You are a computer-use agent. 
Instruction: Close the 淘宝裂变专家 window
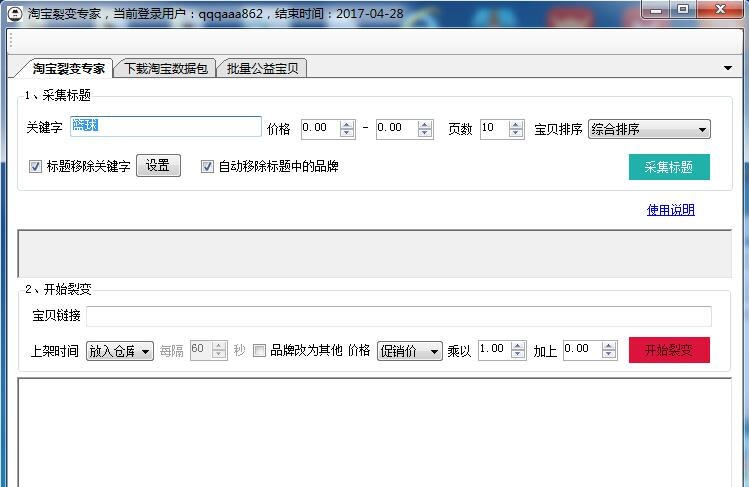721,10
